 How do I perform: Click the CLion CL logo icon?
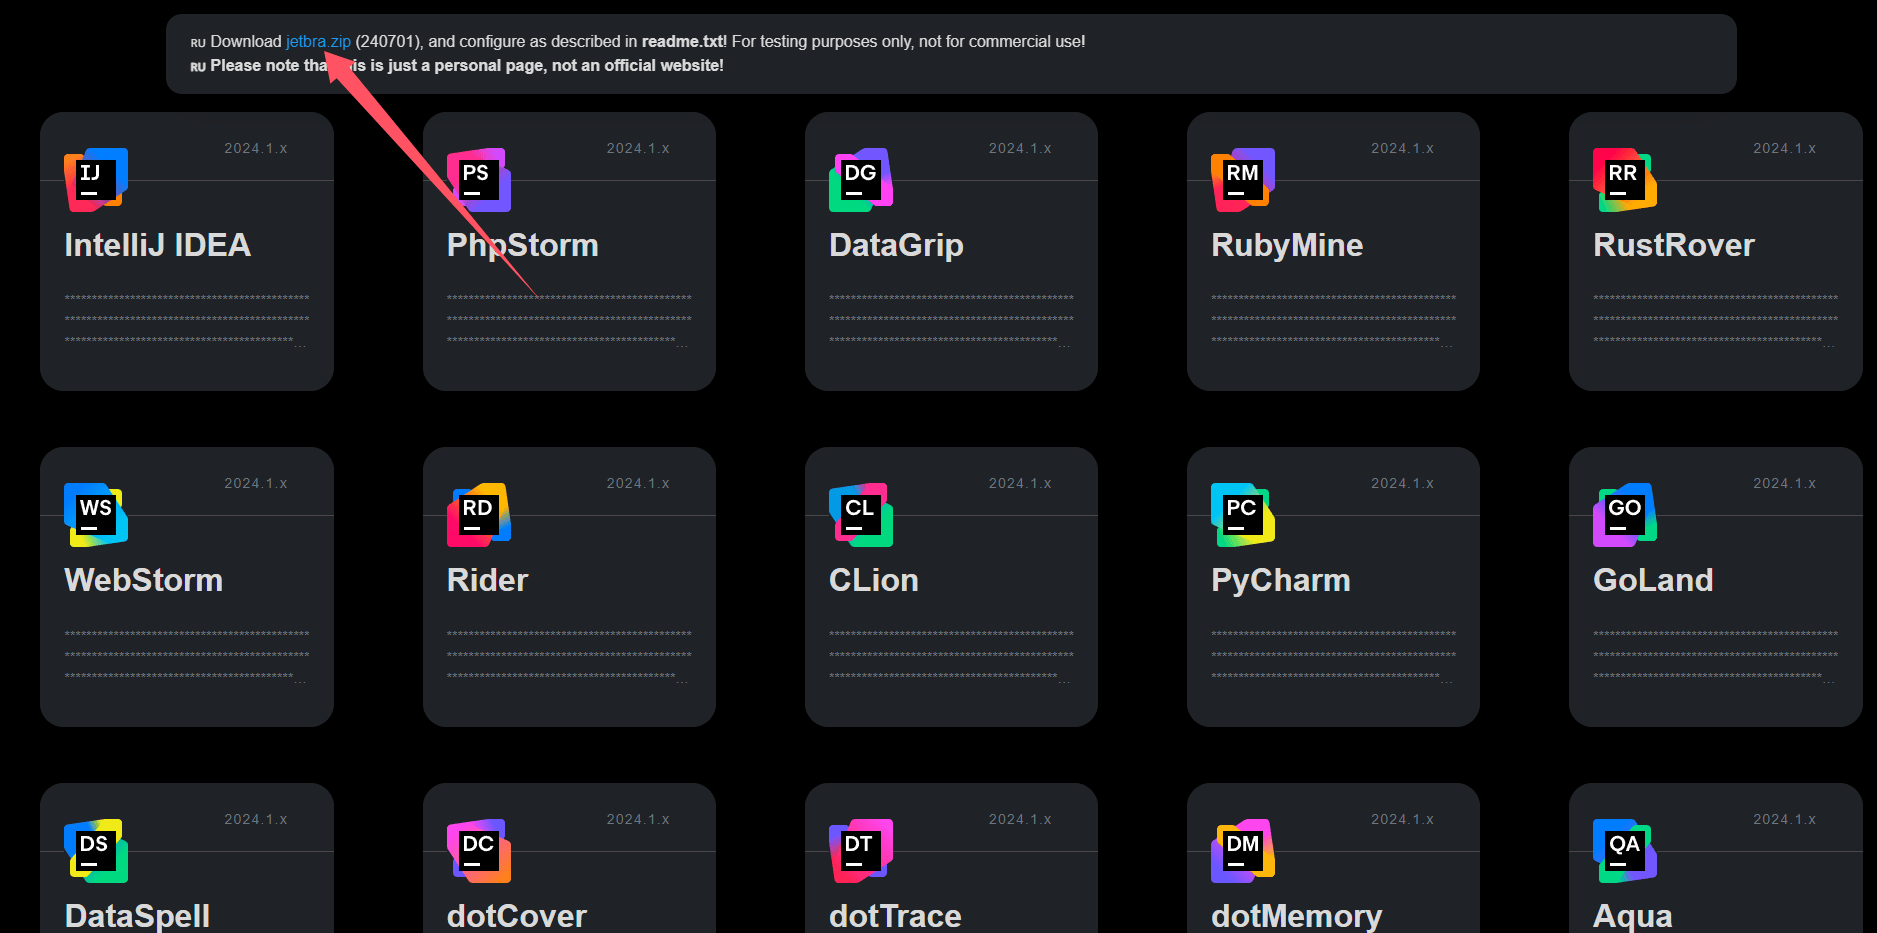point(861,515)
